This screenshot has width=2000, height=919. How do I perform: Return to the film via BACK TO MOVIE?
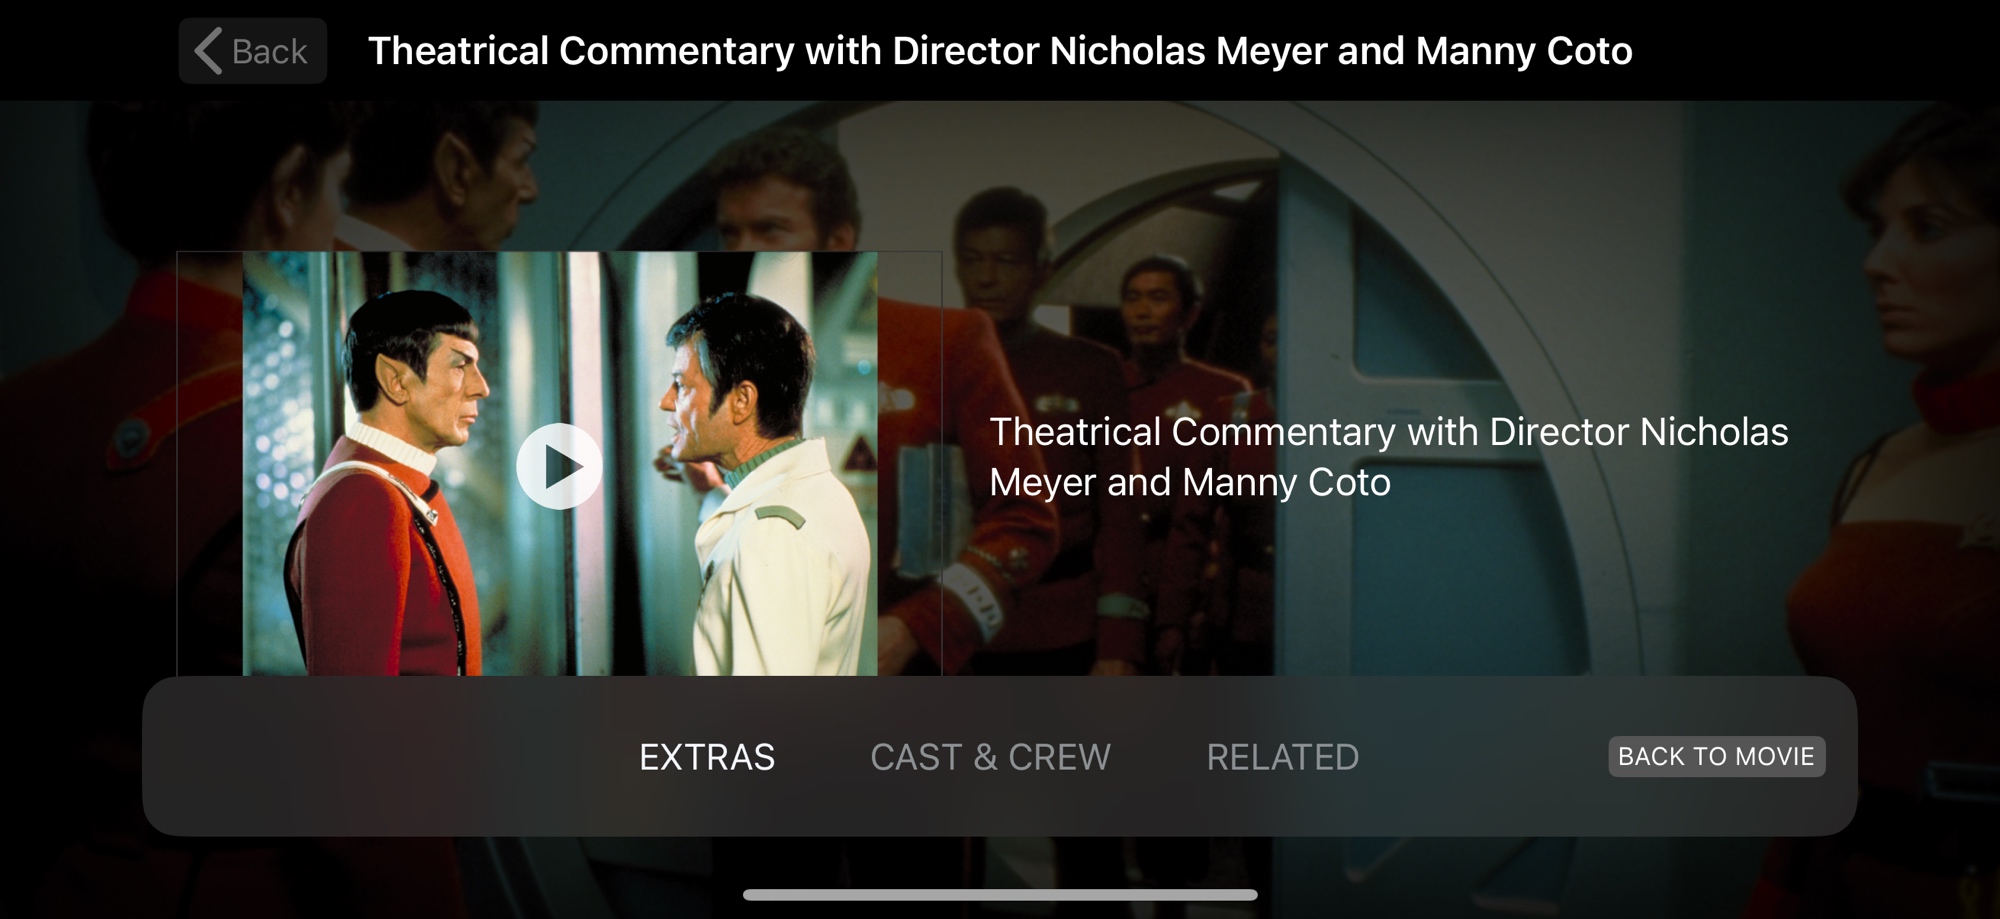pyautogui.click(x=1716, y=756)
